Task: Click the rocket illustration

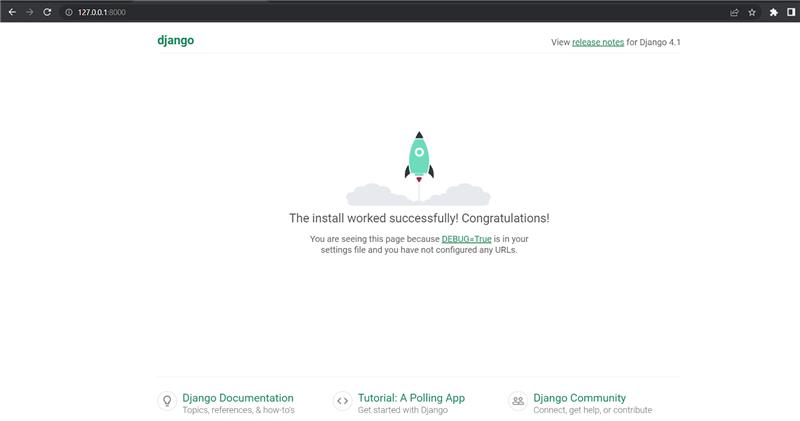Action: [x=419, y=157]
